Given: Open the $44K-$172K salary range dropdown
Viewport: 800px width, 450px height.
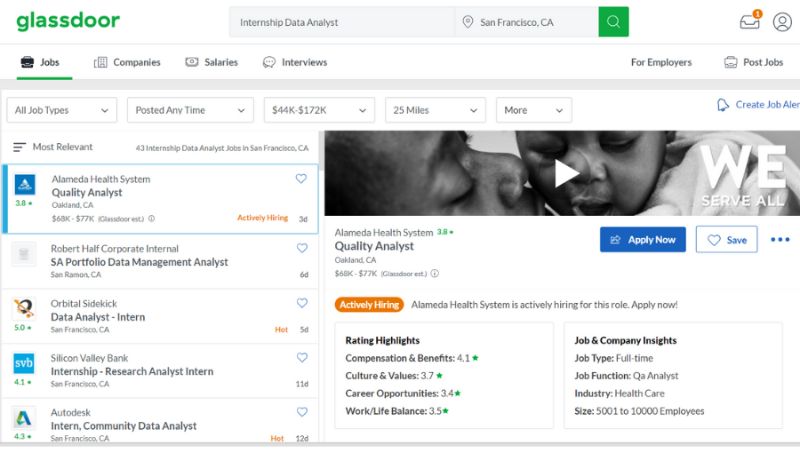Looking at the screenshot, I should point(319,110).
